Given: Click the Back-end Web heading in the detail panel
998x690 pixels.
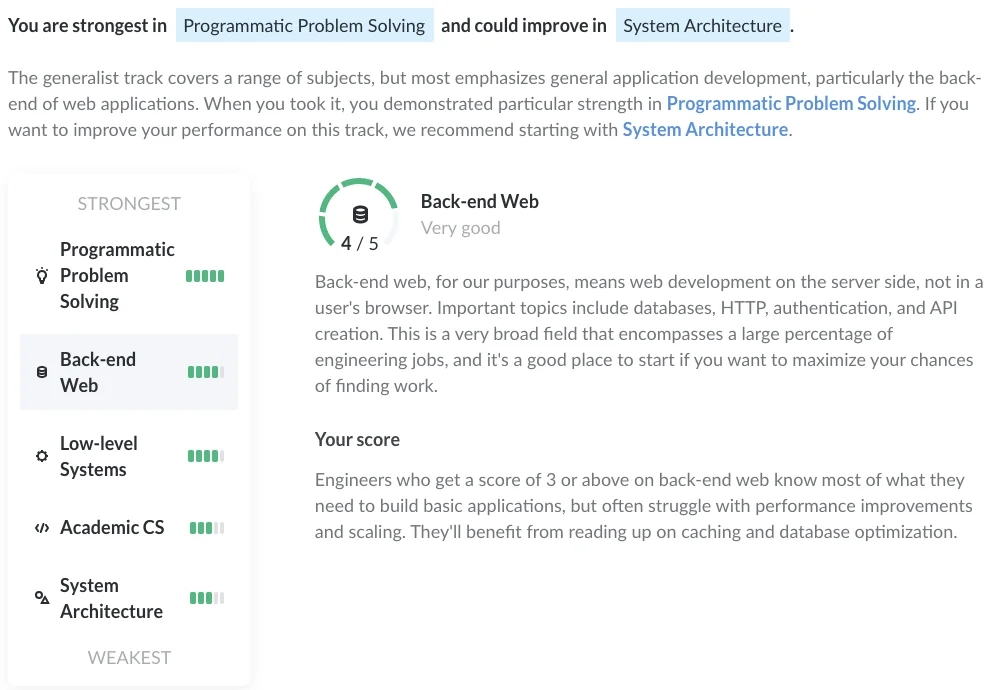Looking at the screenshot, I should pyautogui.click(x=479, y=201).
